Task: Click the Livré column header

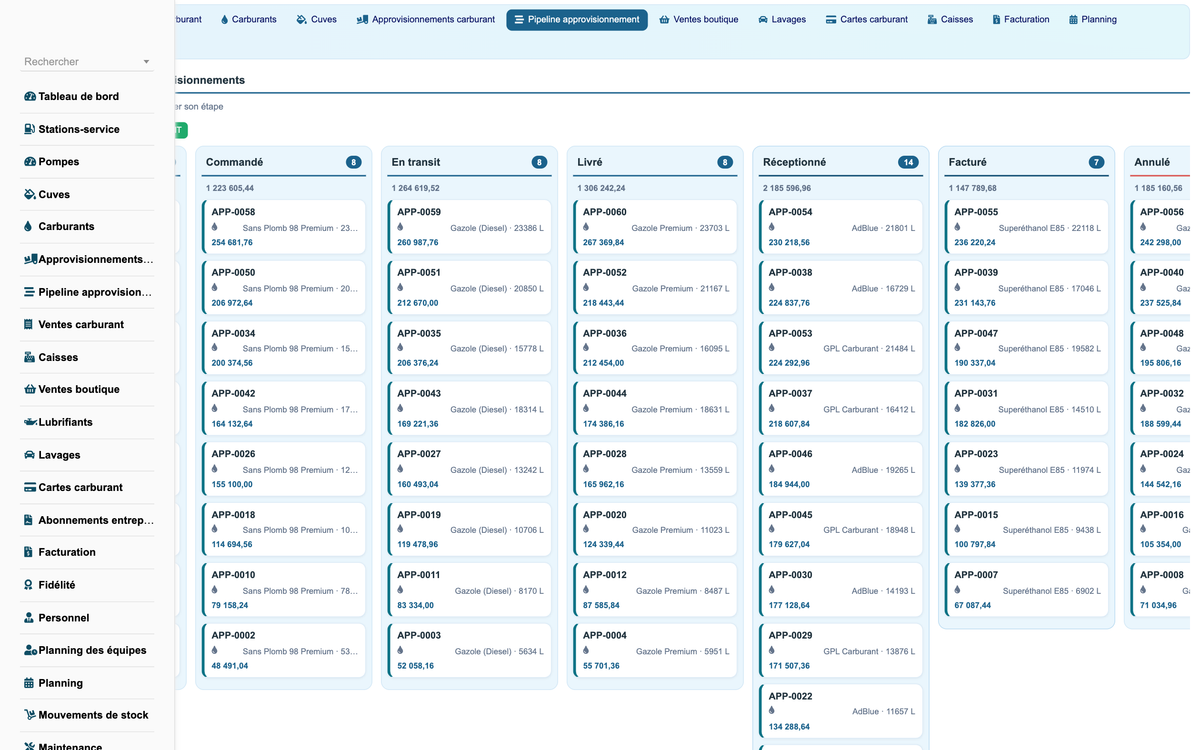Action: [655, 162]
